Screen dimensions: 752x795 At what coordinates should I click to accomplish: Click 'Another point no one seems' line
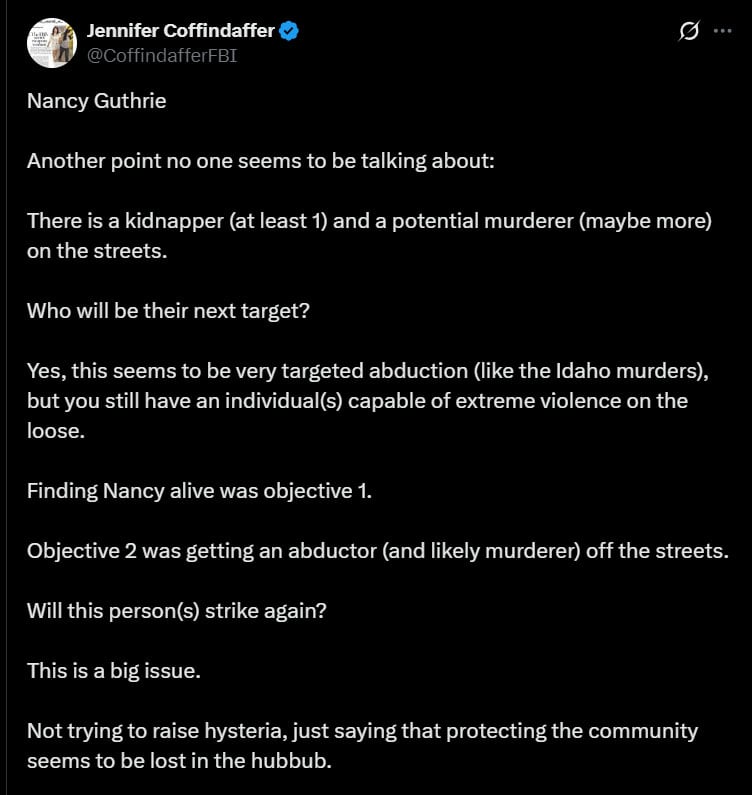260,161
